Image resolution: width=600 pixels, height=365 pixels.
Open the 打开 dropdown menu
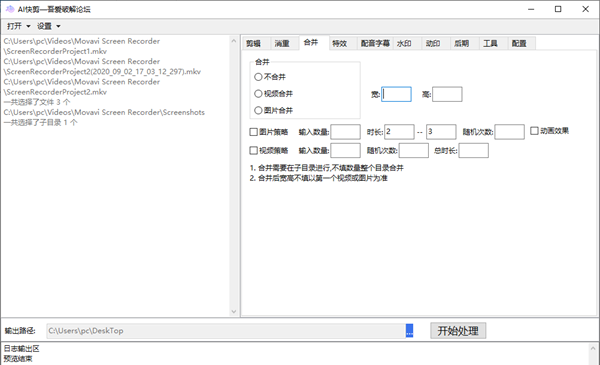pos(18,26)
